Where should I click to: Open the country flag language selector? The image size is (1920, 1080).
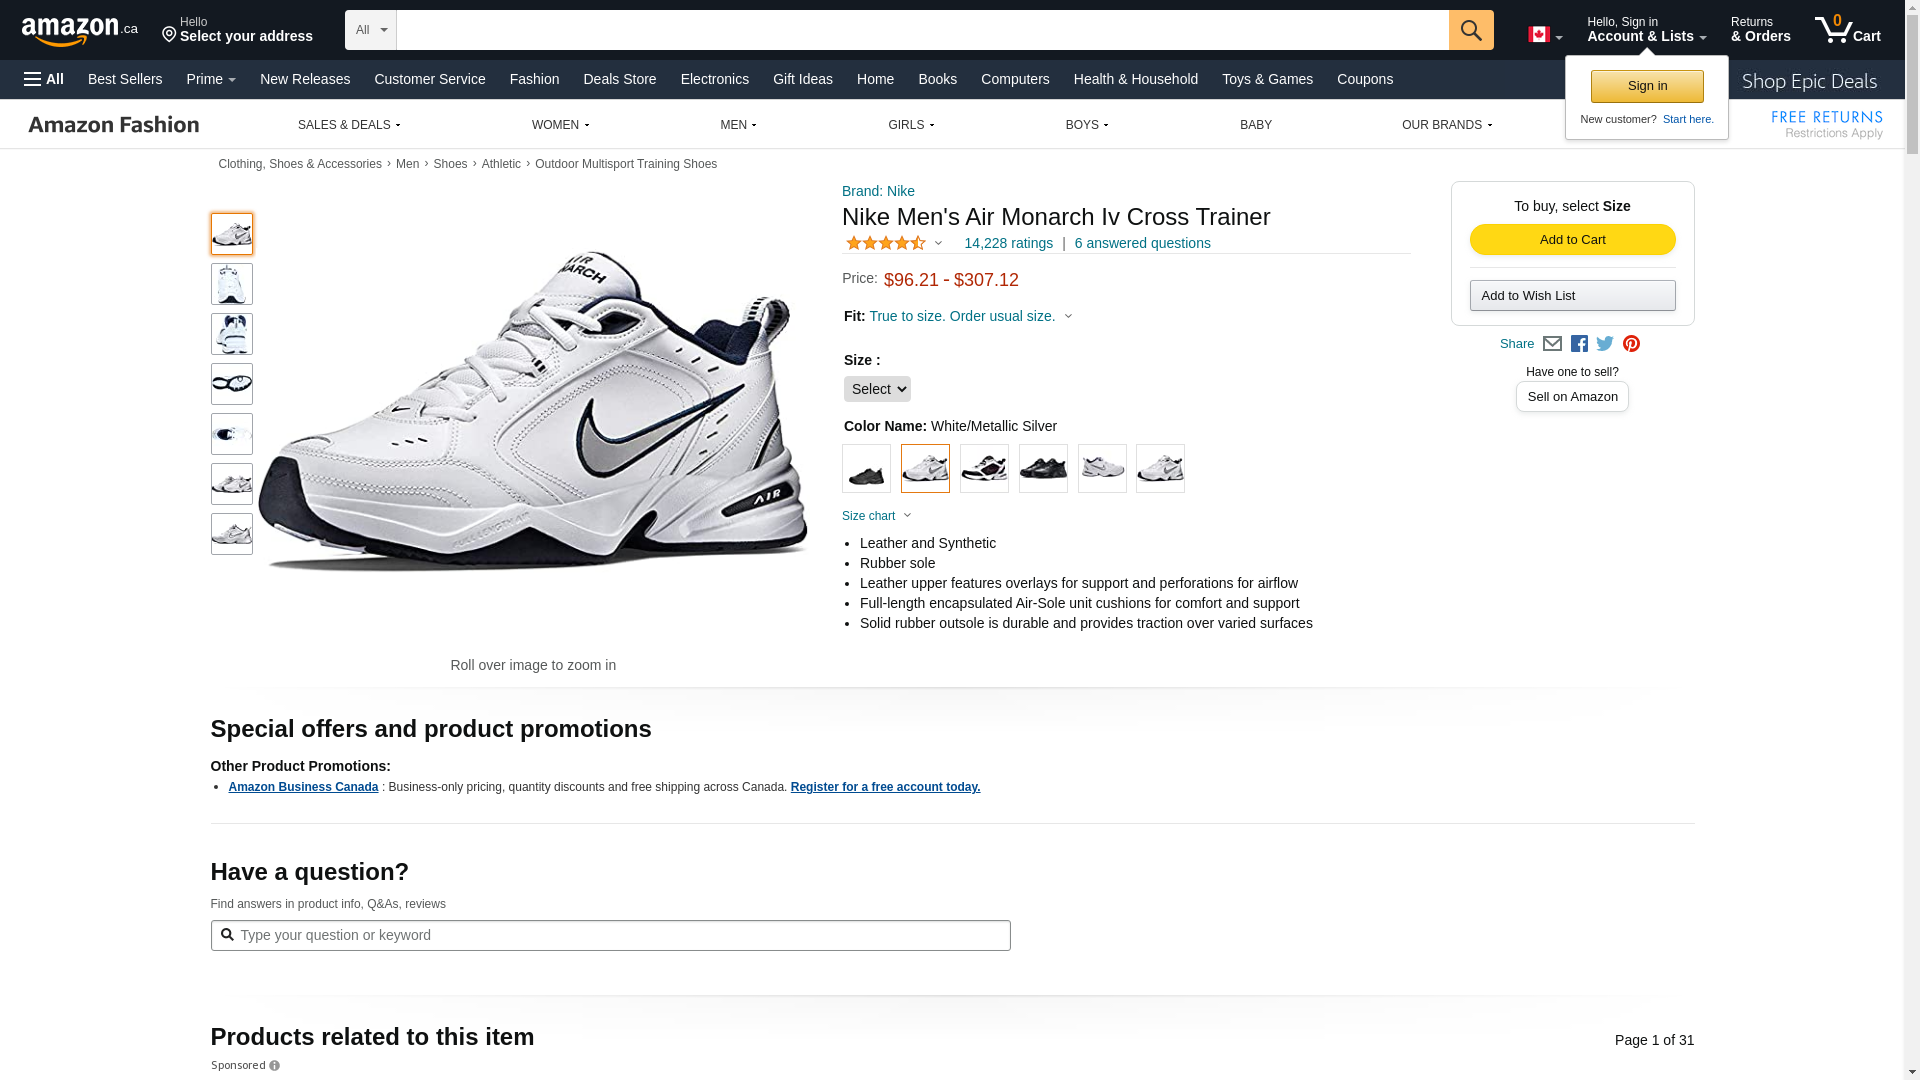[1544, 35]
